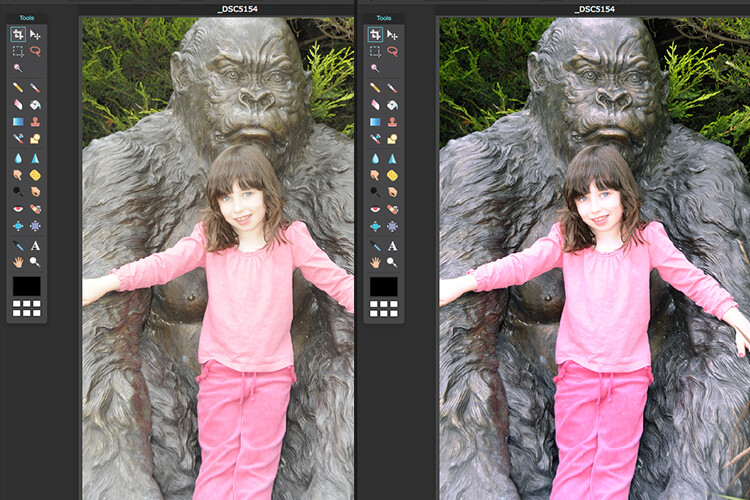Choose the blue Bloat tool in left palette
Viewport: 750px width, 500px height.
click(18, 226)
